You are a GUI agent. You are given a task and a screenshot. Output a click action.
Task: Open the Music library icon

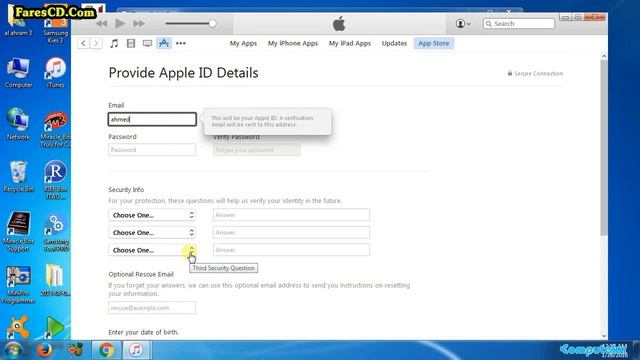coord(114,43)
